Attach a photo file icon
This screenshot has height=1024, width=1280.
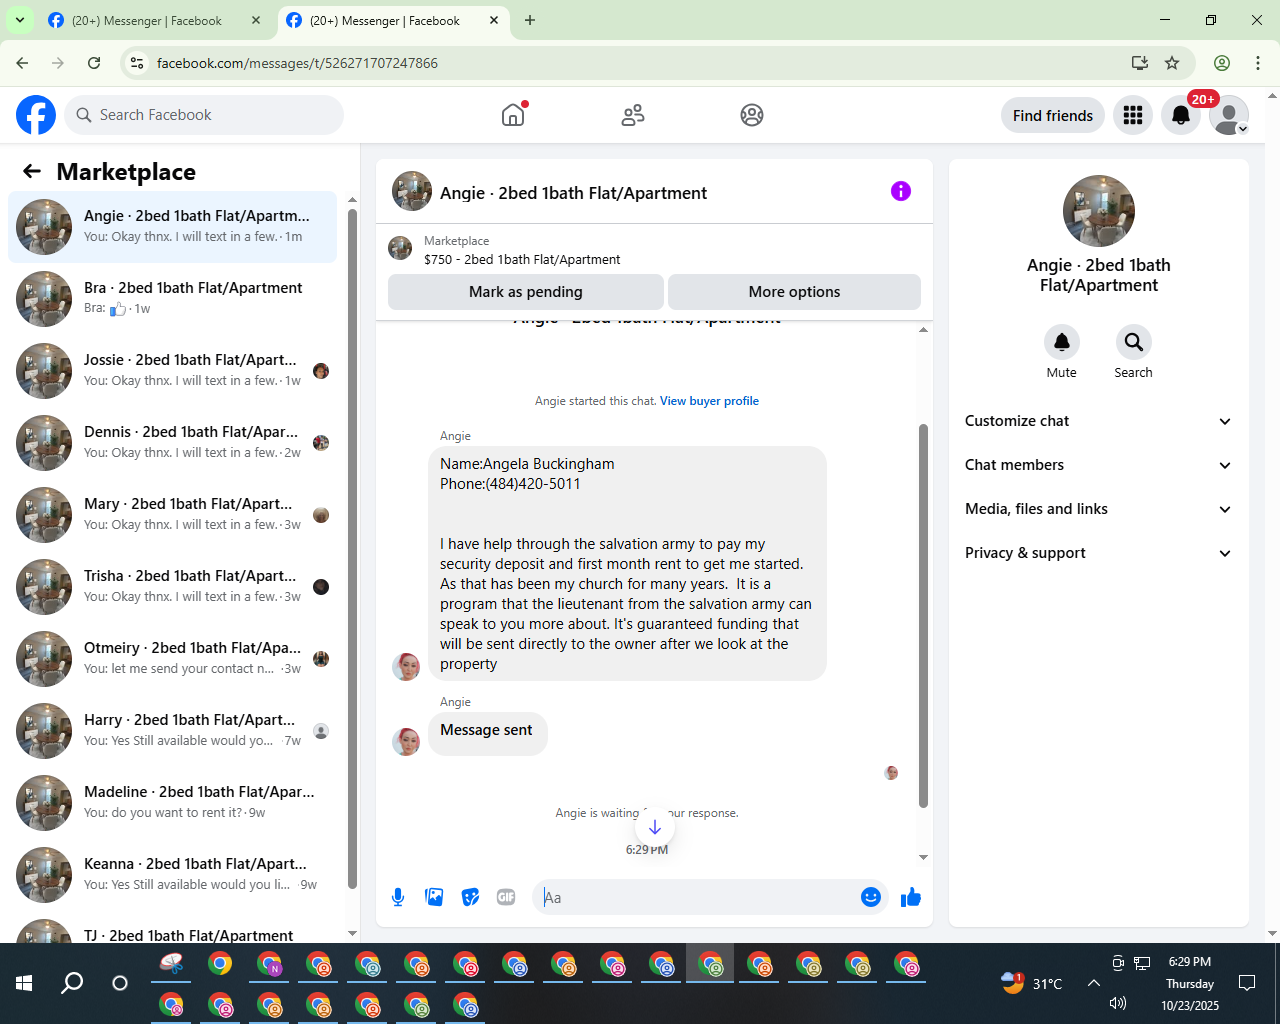(x=434, y=897)
